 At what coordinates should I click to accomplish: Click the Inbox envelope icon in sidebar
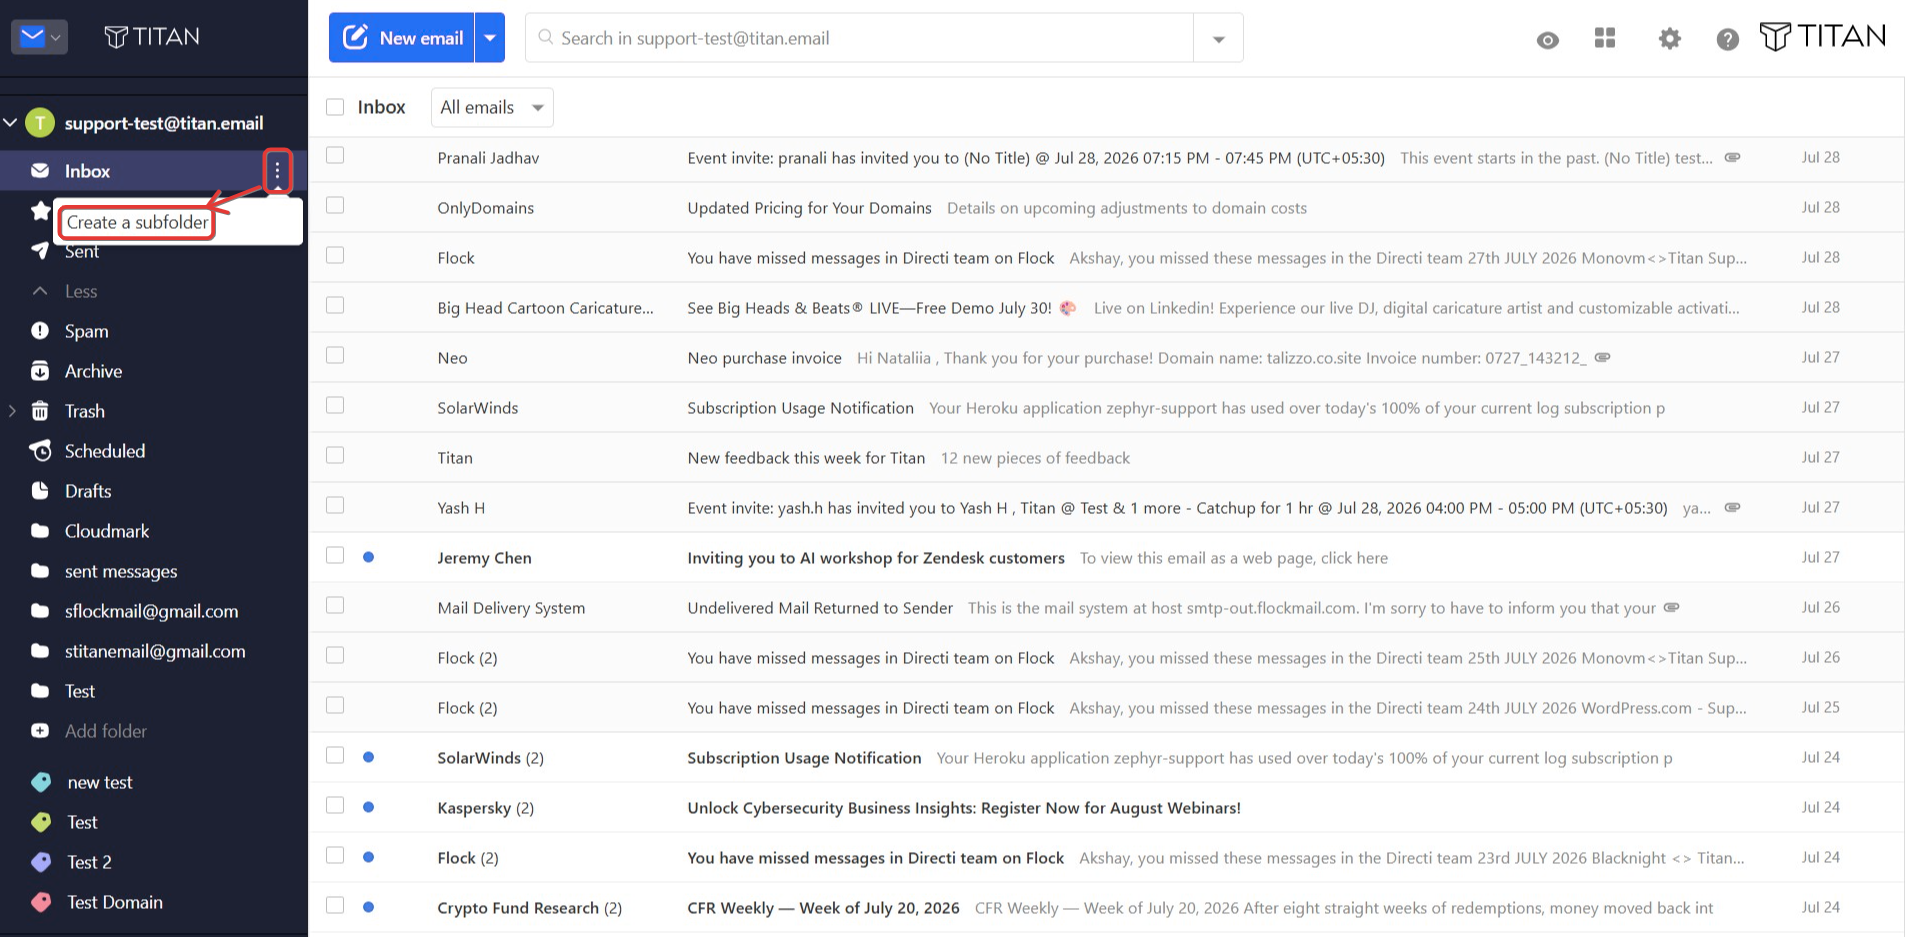pyautogui.click(x=40, y=171)
